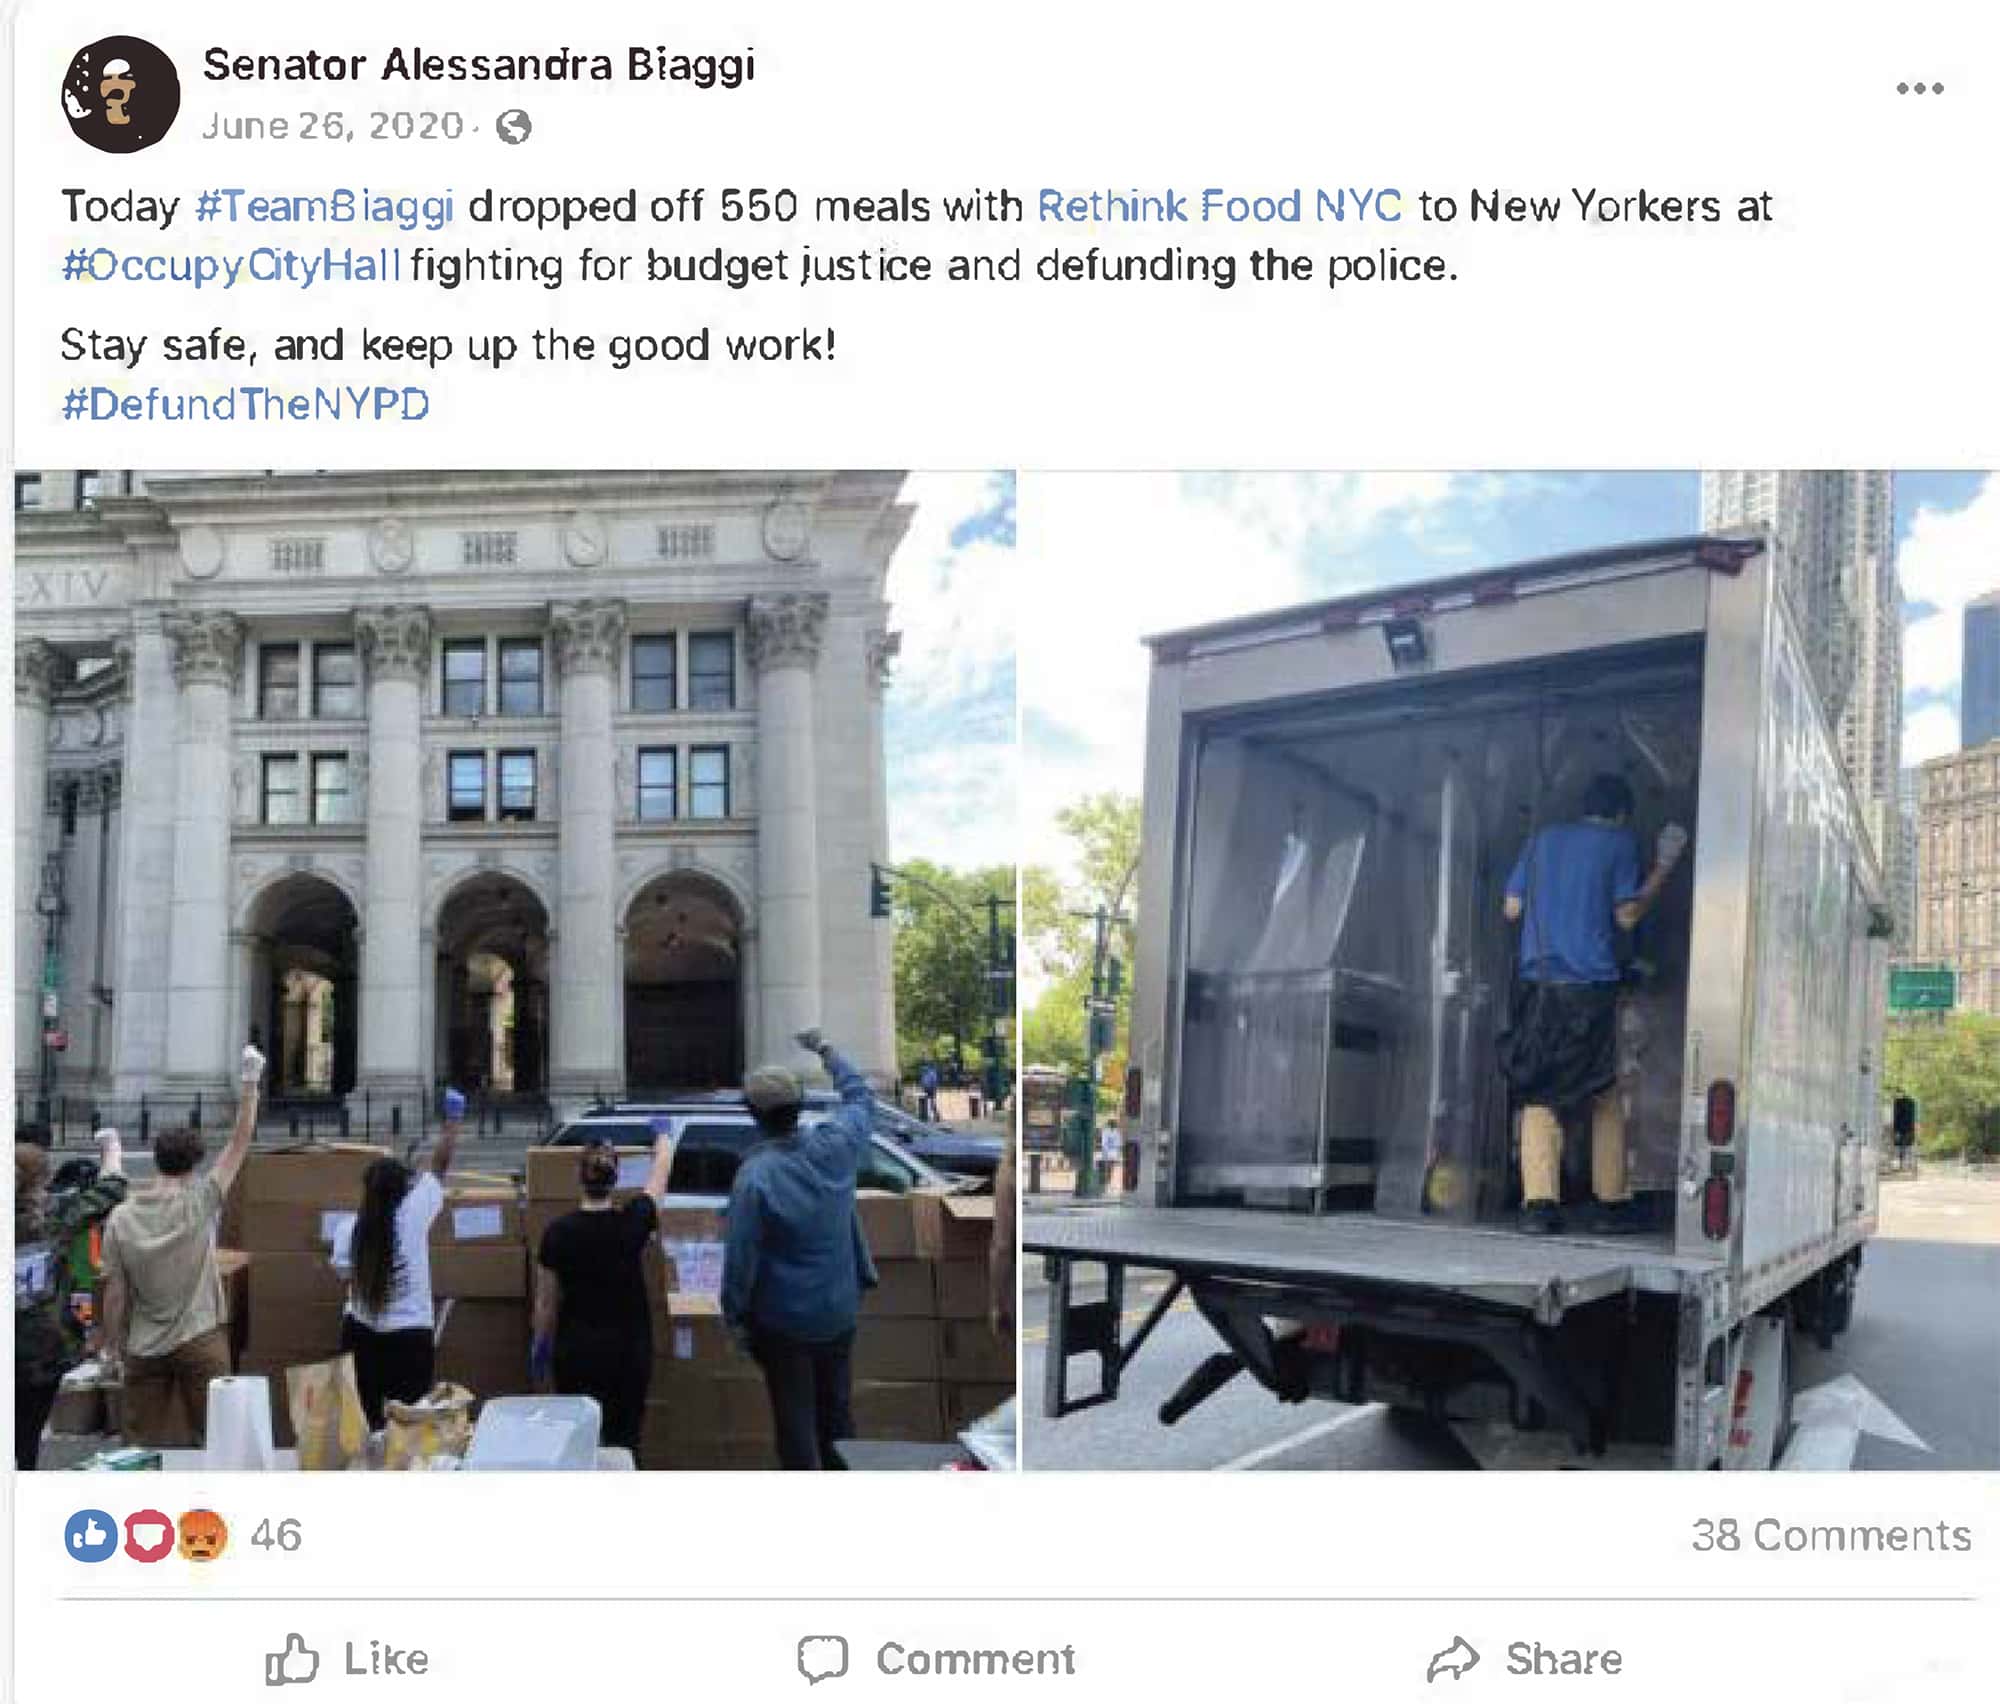2000x1704 pixels.
Task: Open Senator Alessandra Biaggi's profile name
Action: [x=479, y=65]
